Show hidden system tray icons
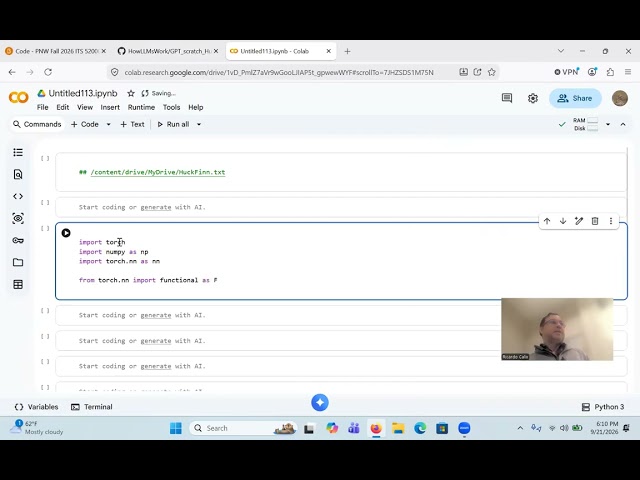The image size is (640, 480). pos(520,428)
